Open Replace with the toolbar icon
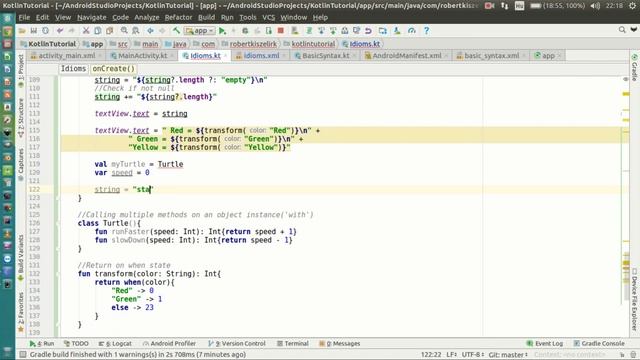This screenshot has width=640, height=360. pos(136,31)
